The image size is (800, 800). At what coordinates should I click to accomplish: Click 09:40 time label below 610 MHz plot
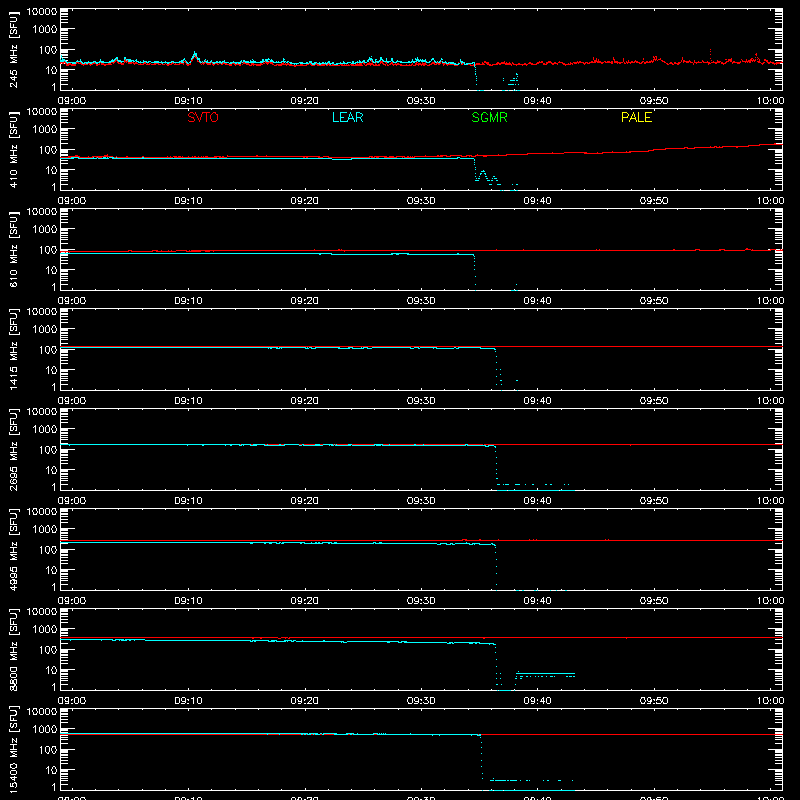point(537,301)
